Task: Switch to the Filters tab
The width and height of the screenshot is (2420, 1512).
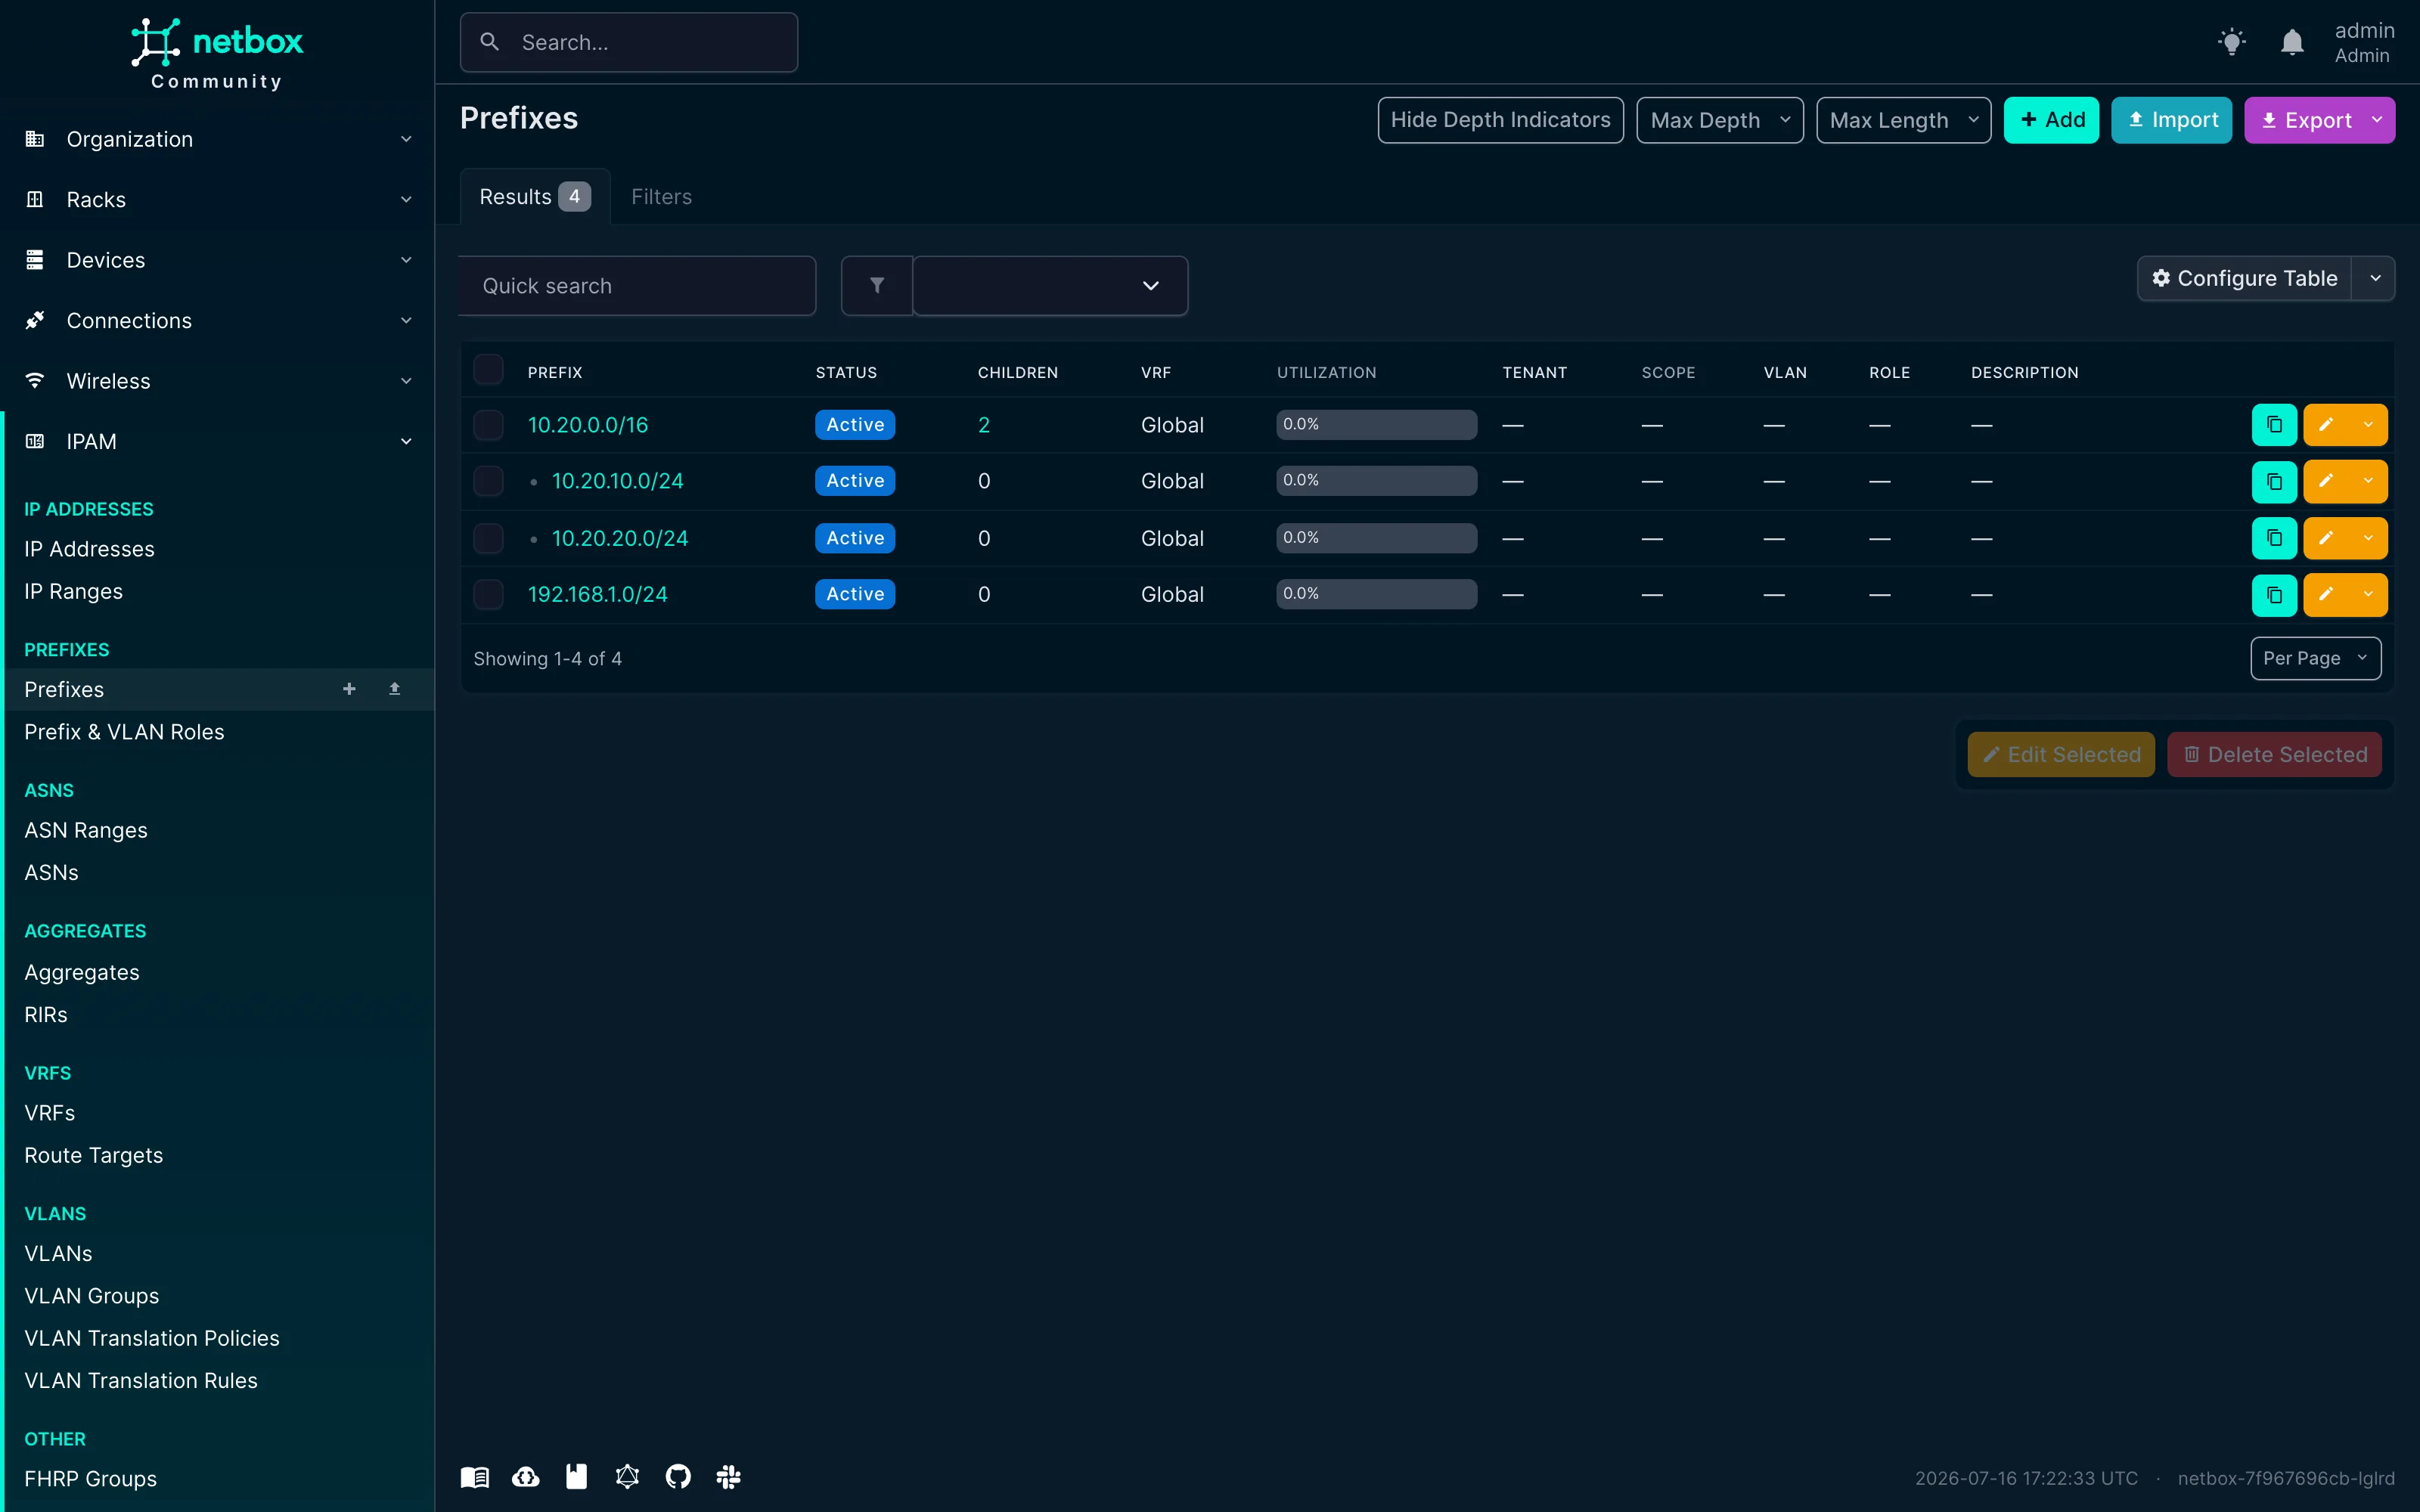Action: 661,197
